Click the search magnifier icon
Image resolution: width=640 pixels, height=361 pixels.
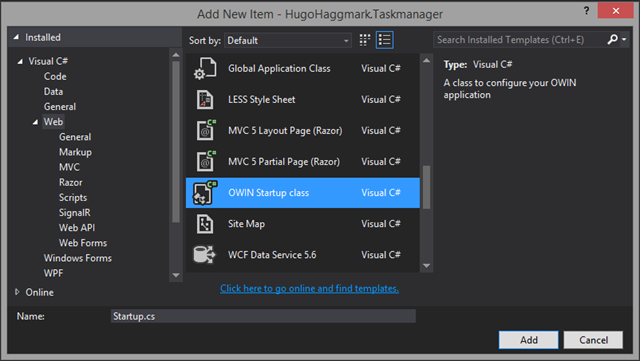tap(612, 39)
